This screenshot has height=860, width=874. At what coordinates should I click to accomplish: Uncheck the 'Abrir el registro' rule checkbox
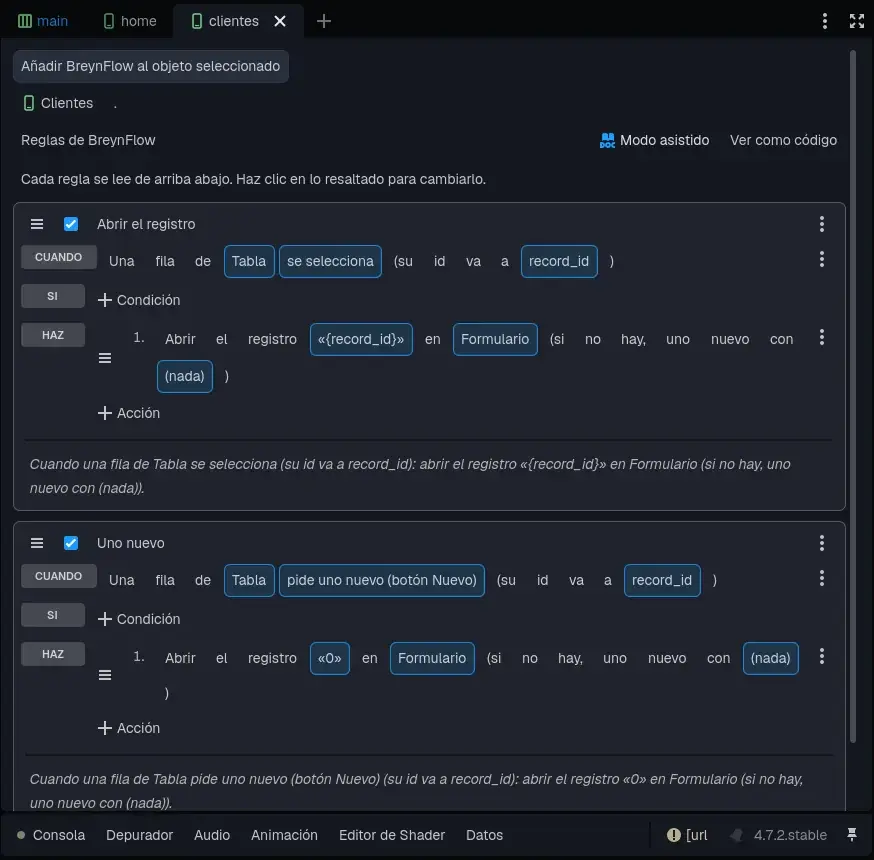pos(71,224)
